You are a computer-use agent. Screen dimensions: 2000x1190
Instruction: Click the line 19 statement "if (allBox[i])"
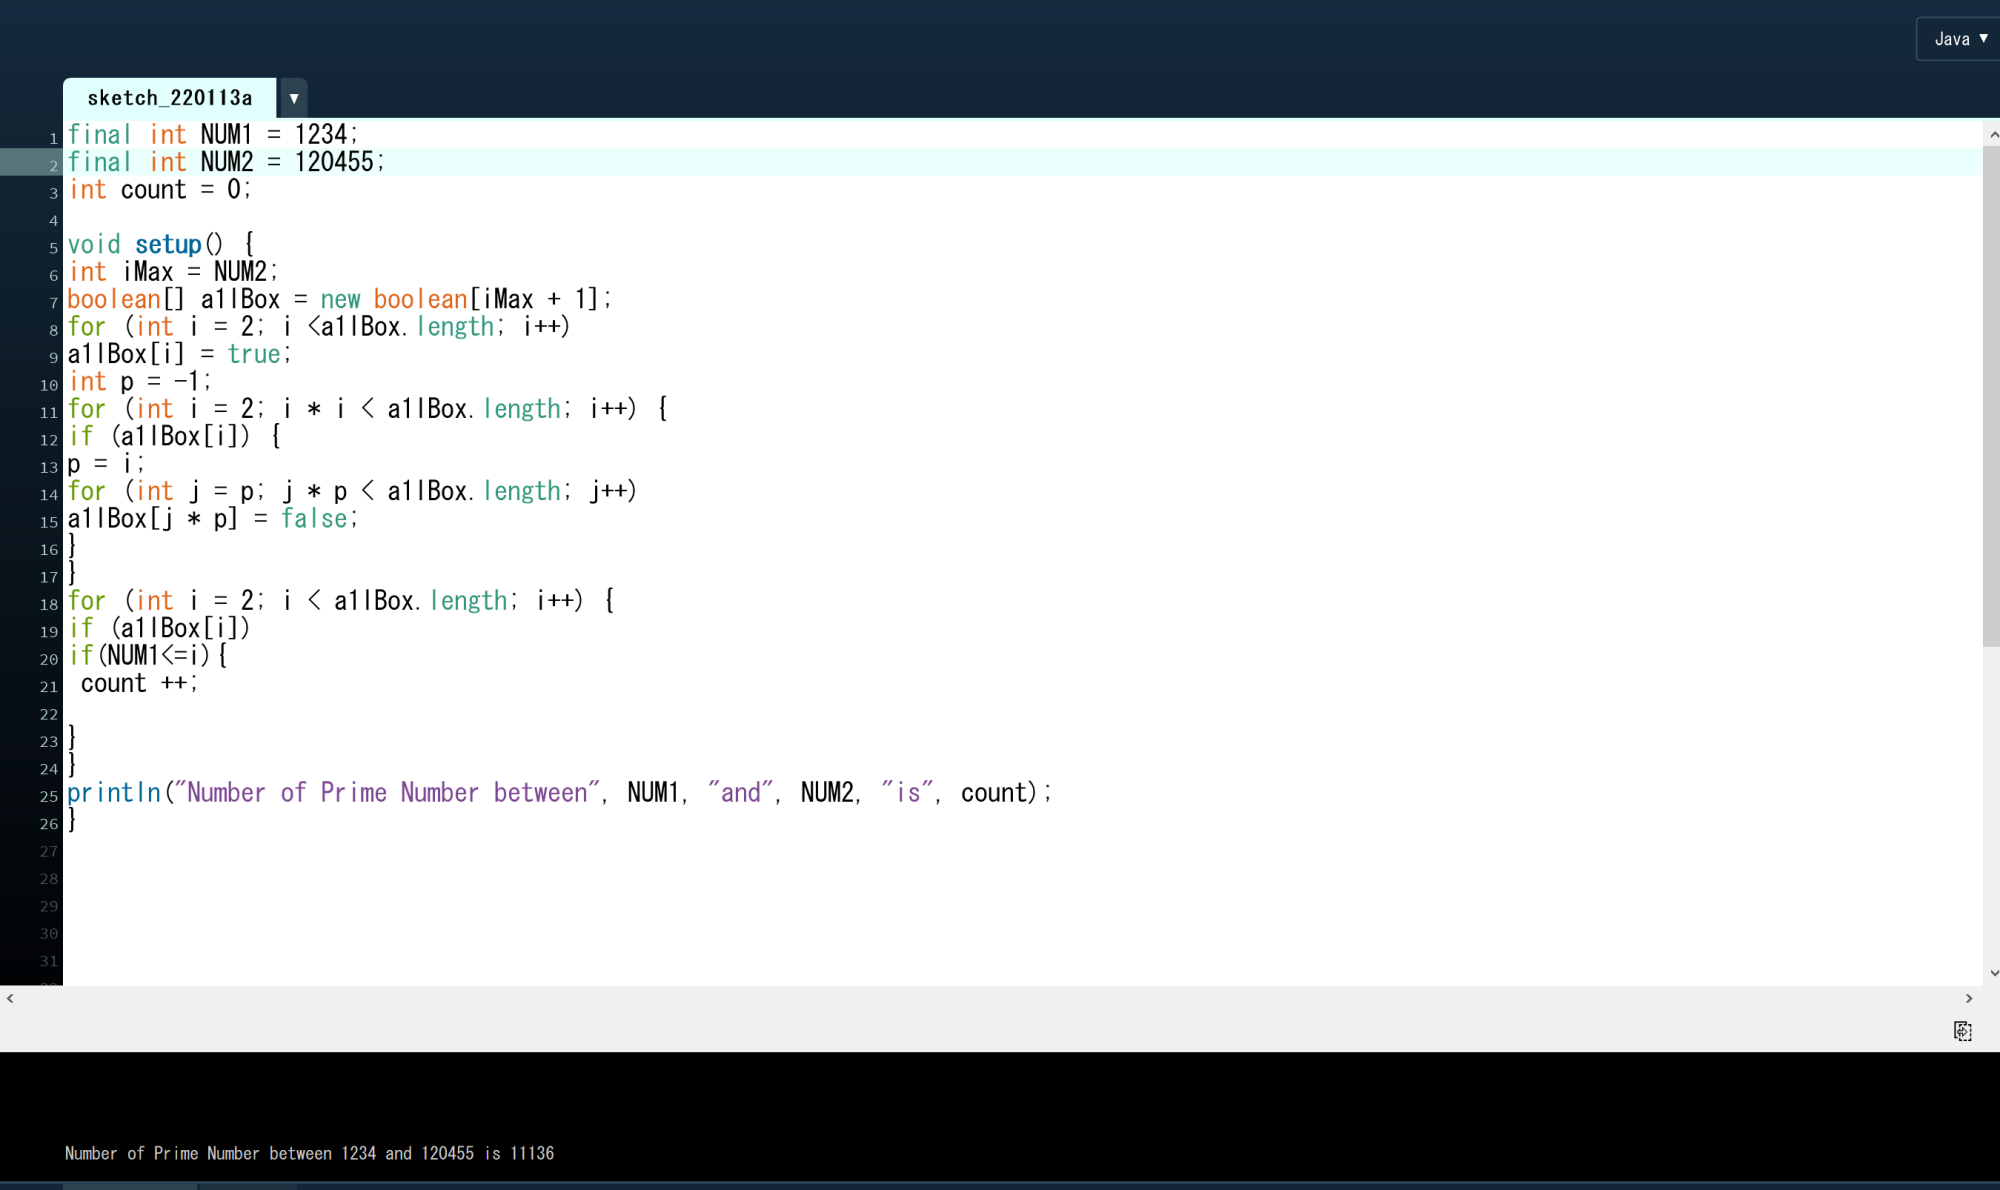pyautogui.click(x=159, y=628)
